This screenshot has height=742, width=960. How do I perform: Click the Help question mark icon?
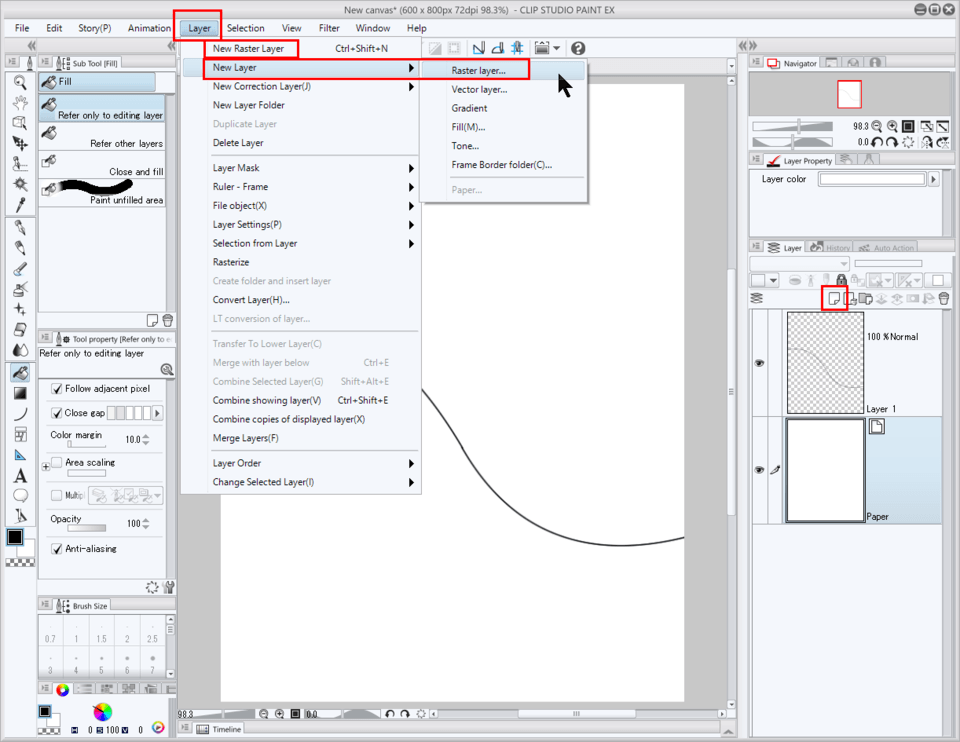578,48
